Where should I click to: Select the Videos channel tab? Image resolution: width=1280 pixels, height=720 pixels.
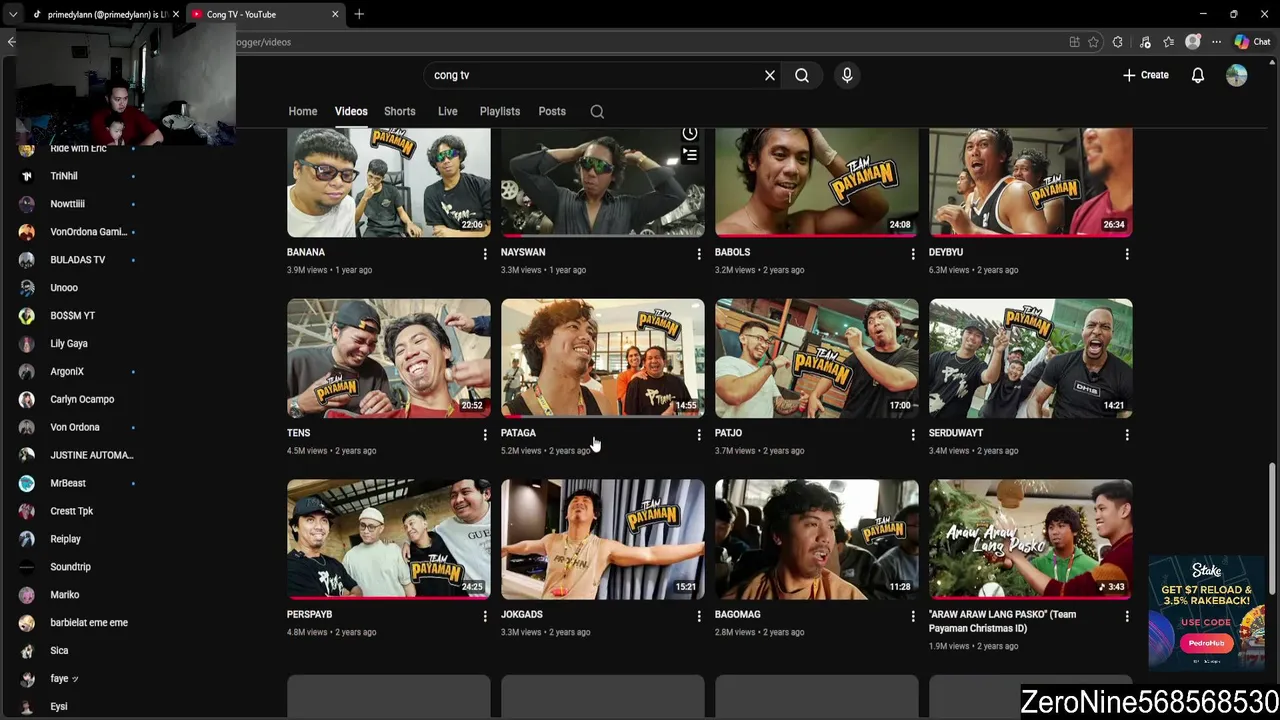coord(351,111)
